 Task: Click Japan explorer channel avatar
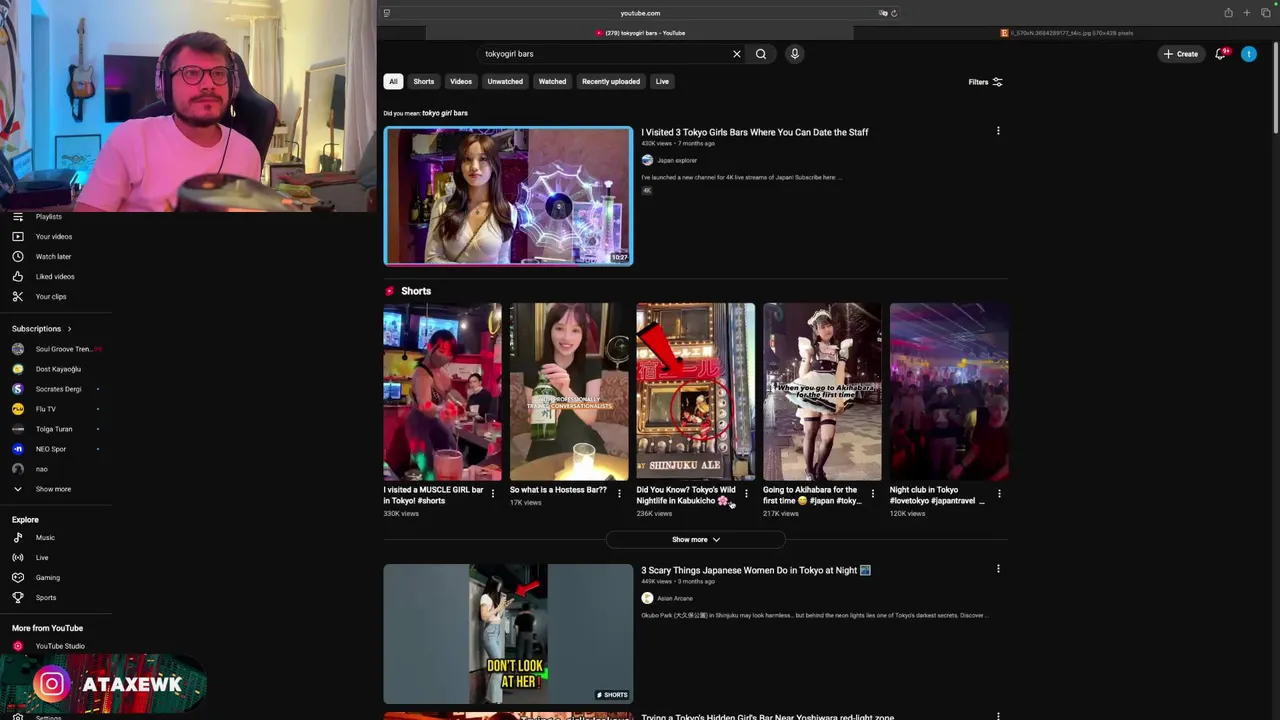pos(647,160)
